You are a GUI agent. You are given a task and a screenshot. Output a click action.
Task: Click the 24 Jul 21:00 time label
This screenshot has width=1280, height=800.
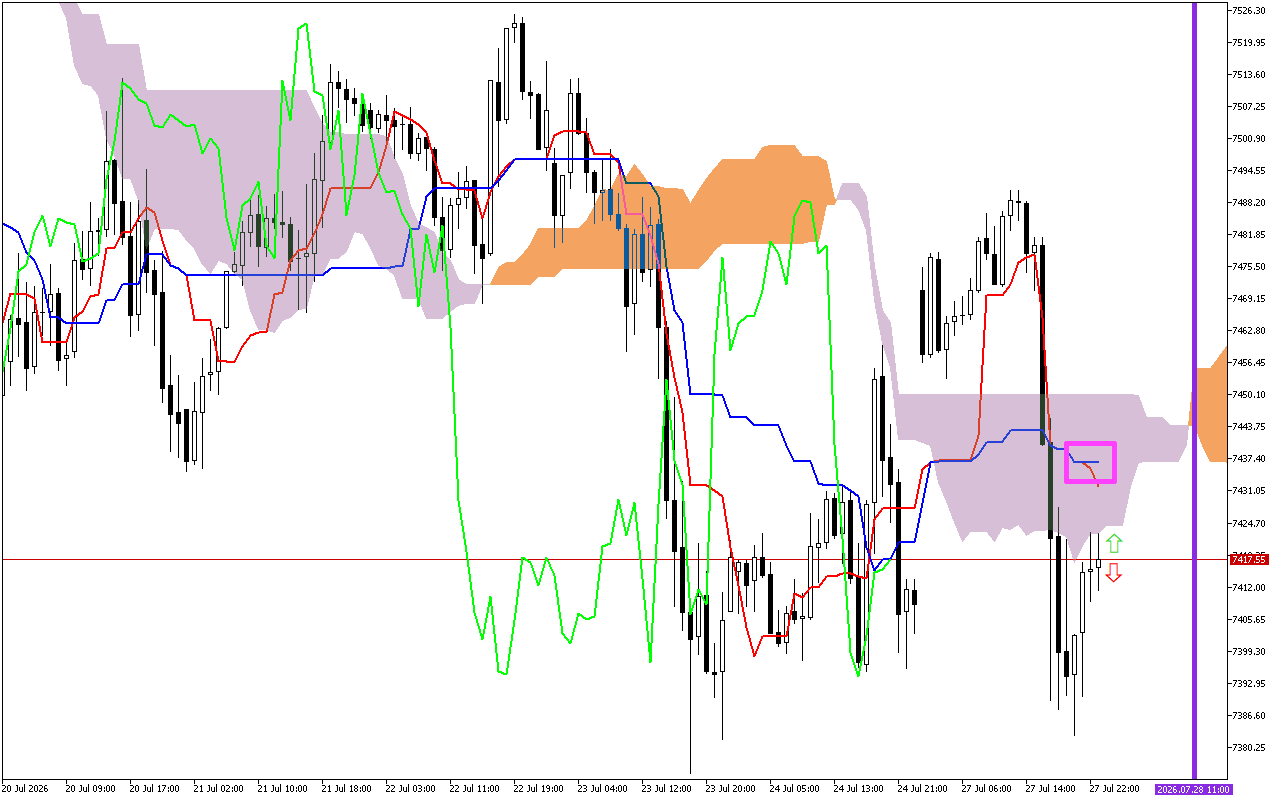point(922,789)
